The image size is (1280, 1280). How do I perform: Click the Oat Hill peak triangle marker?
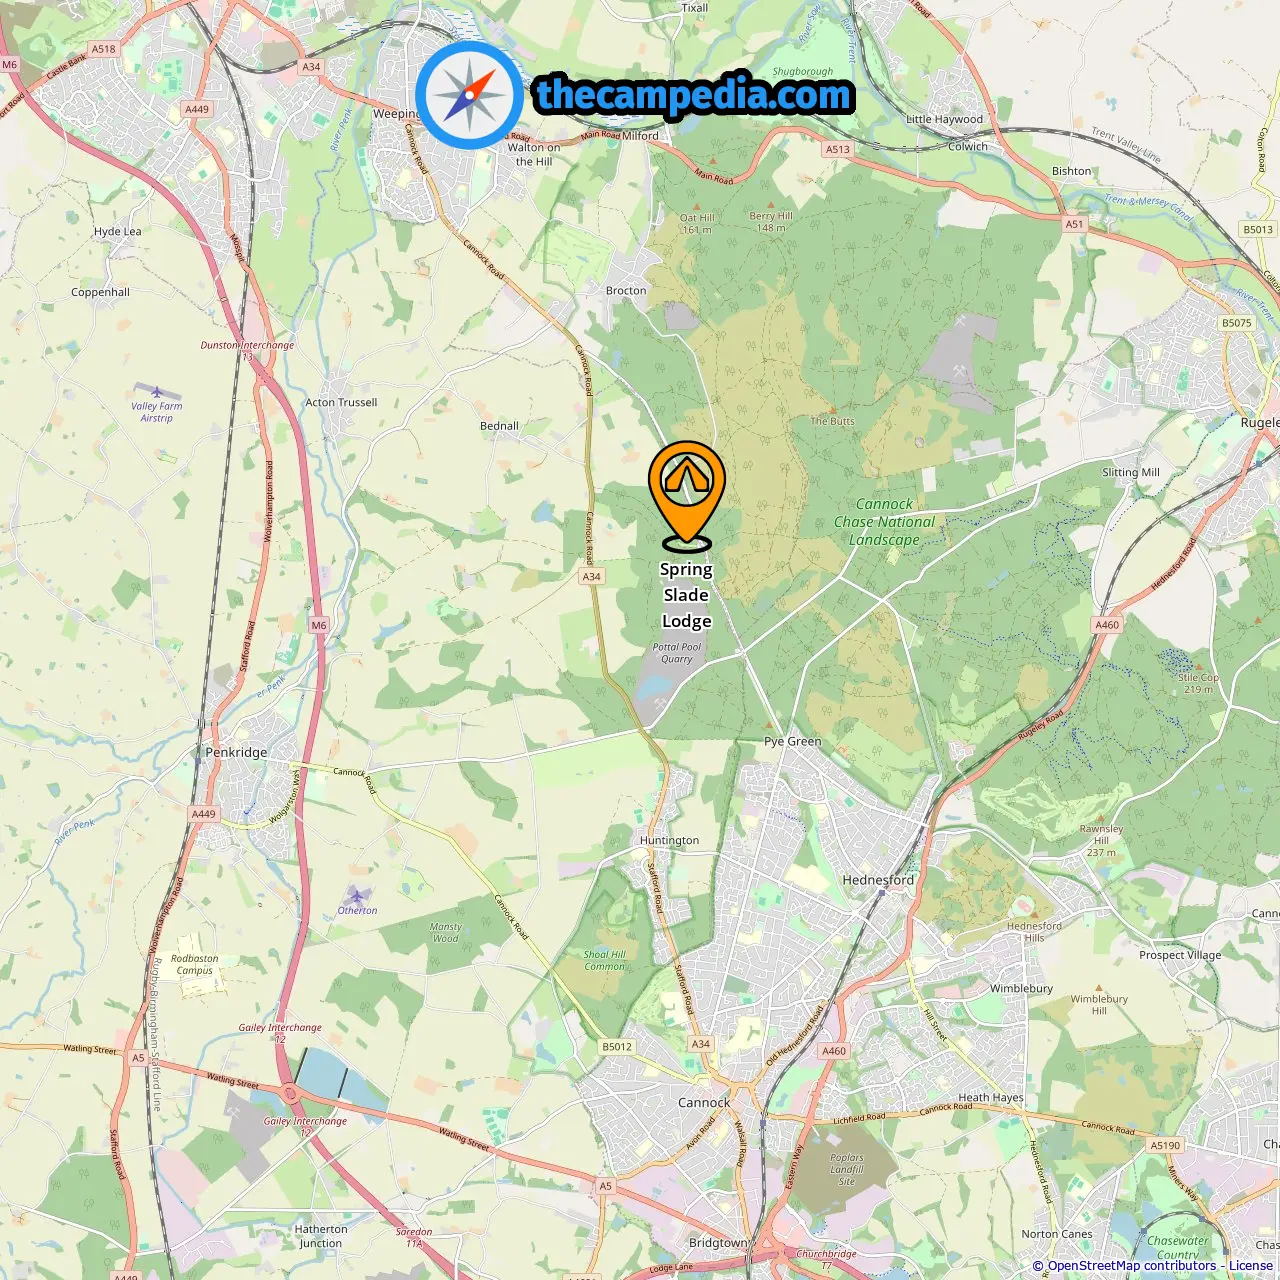coord(697,207)
